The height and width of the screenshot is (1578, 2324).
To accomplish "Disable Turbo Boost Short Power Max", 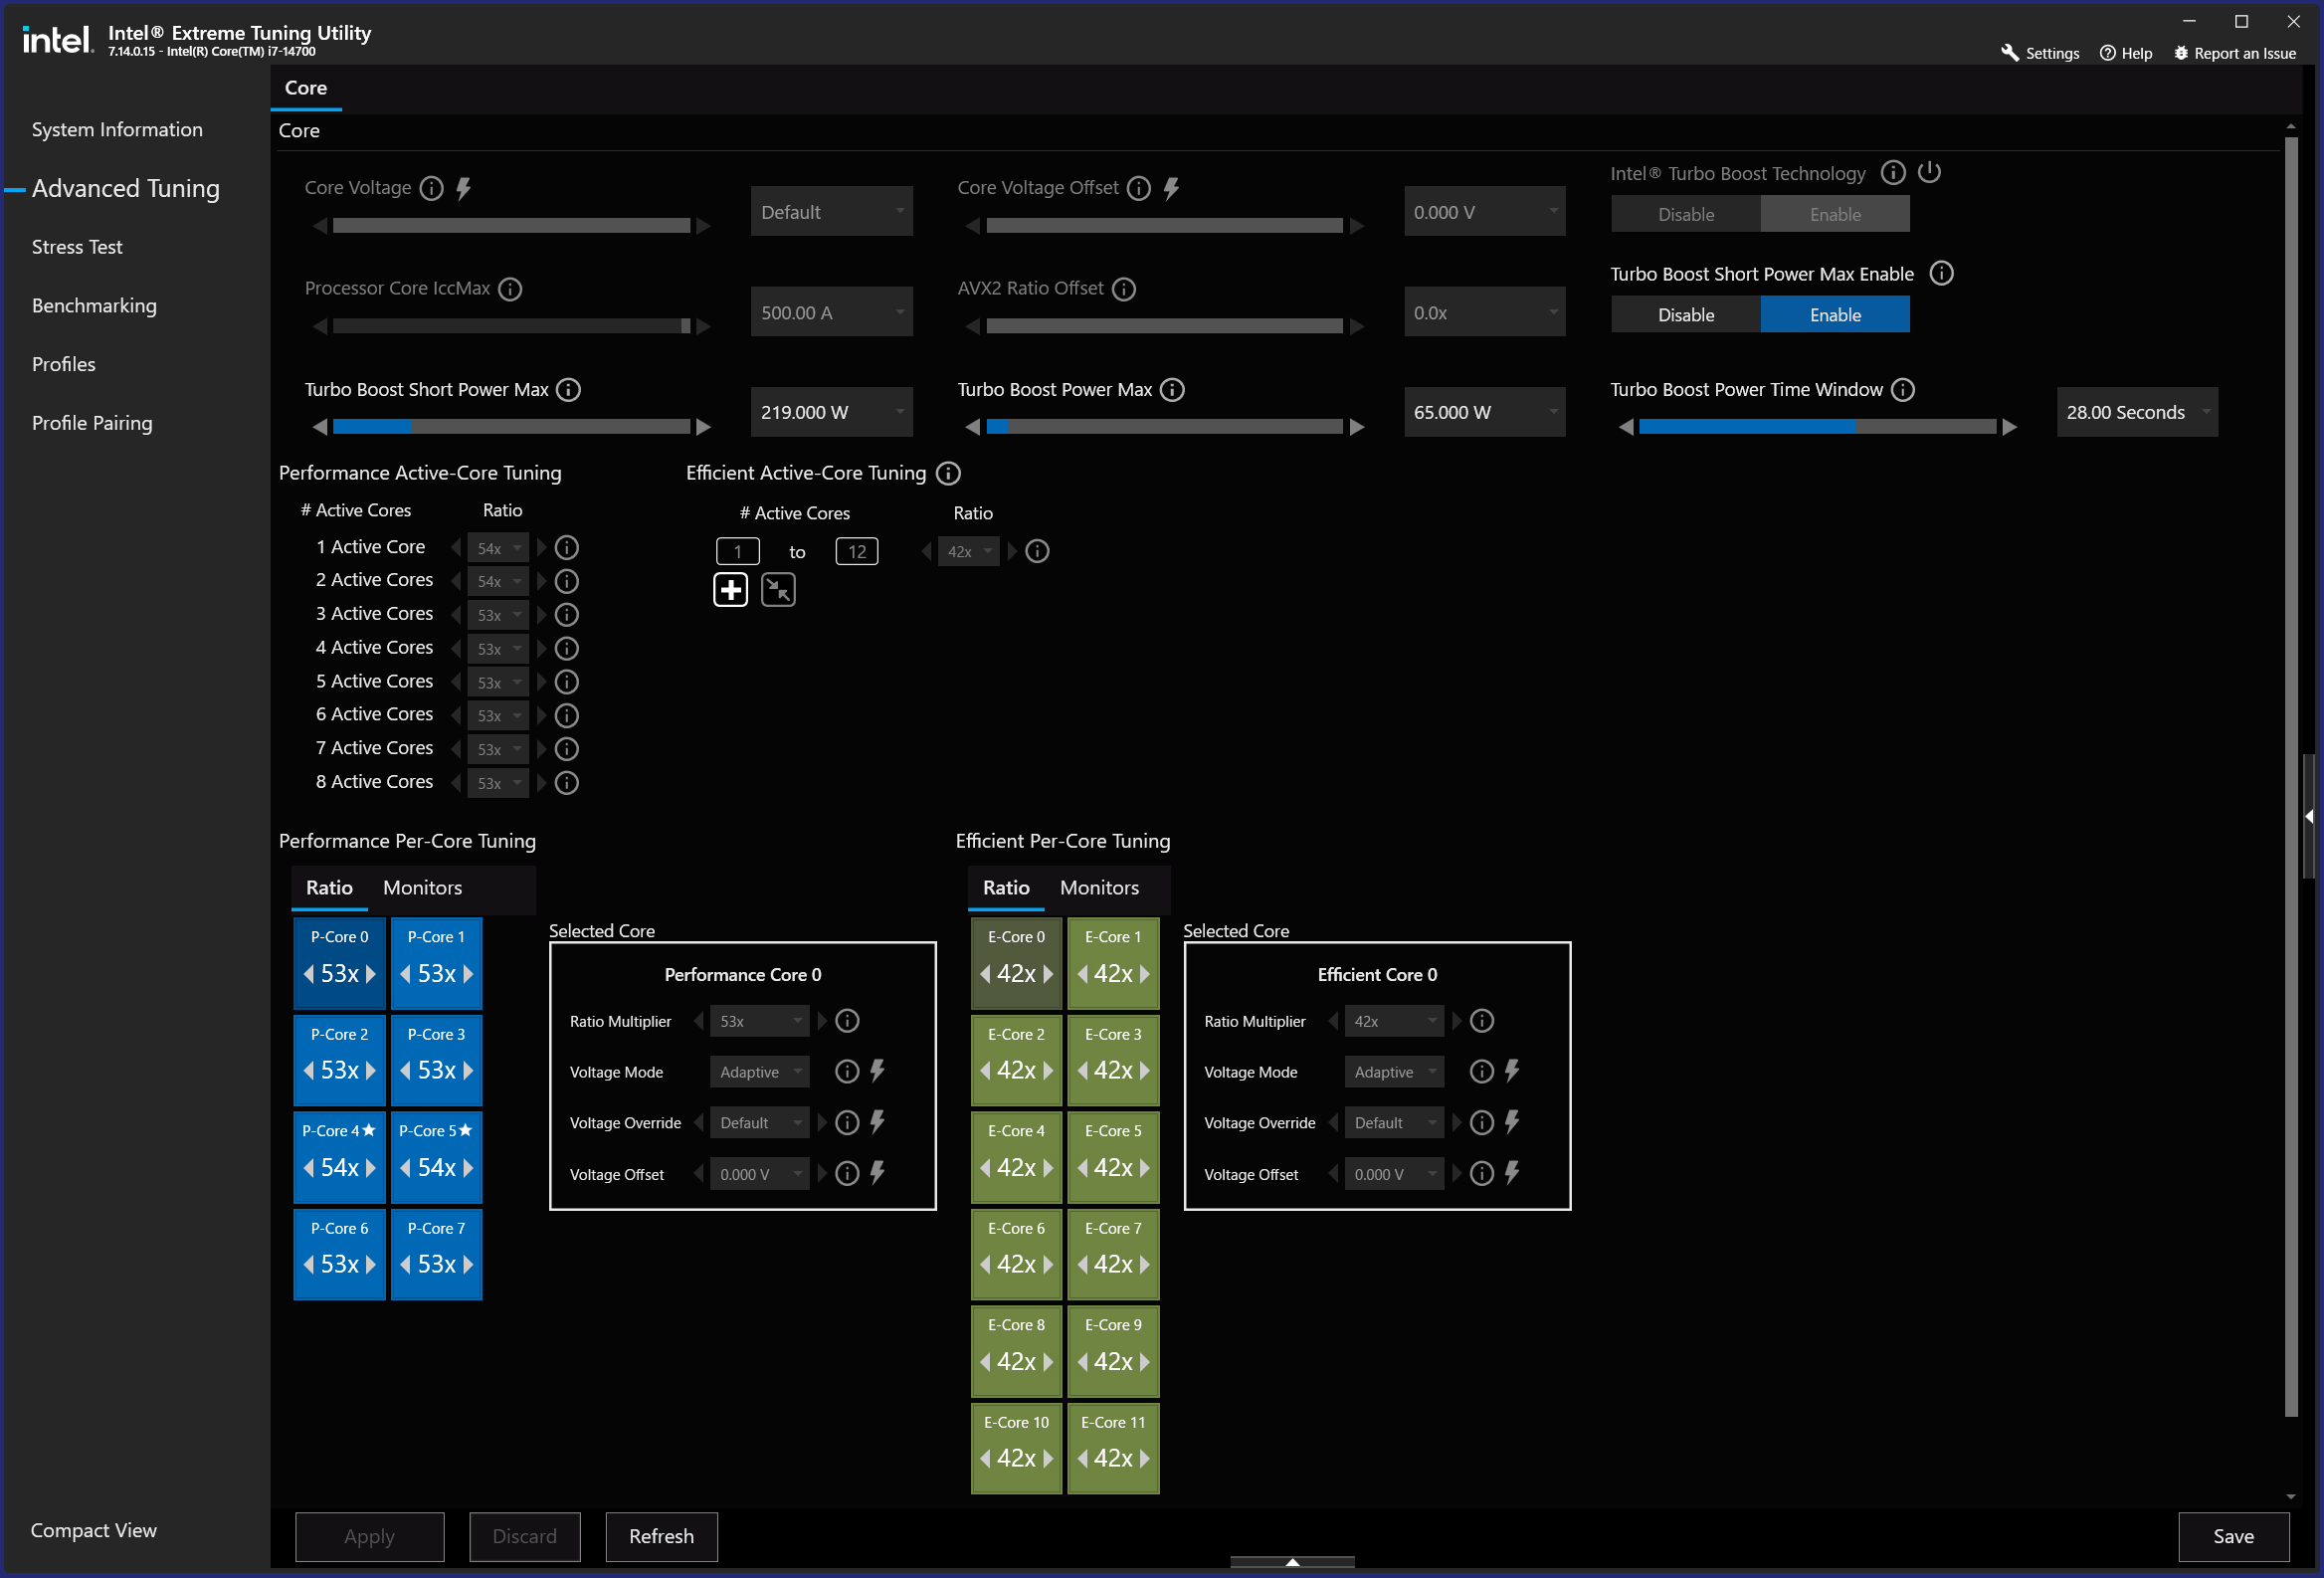I will (x=1685, y=315).
